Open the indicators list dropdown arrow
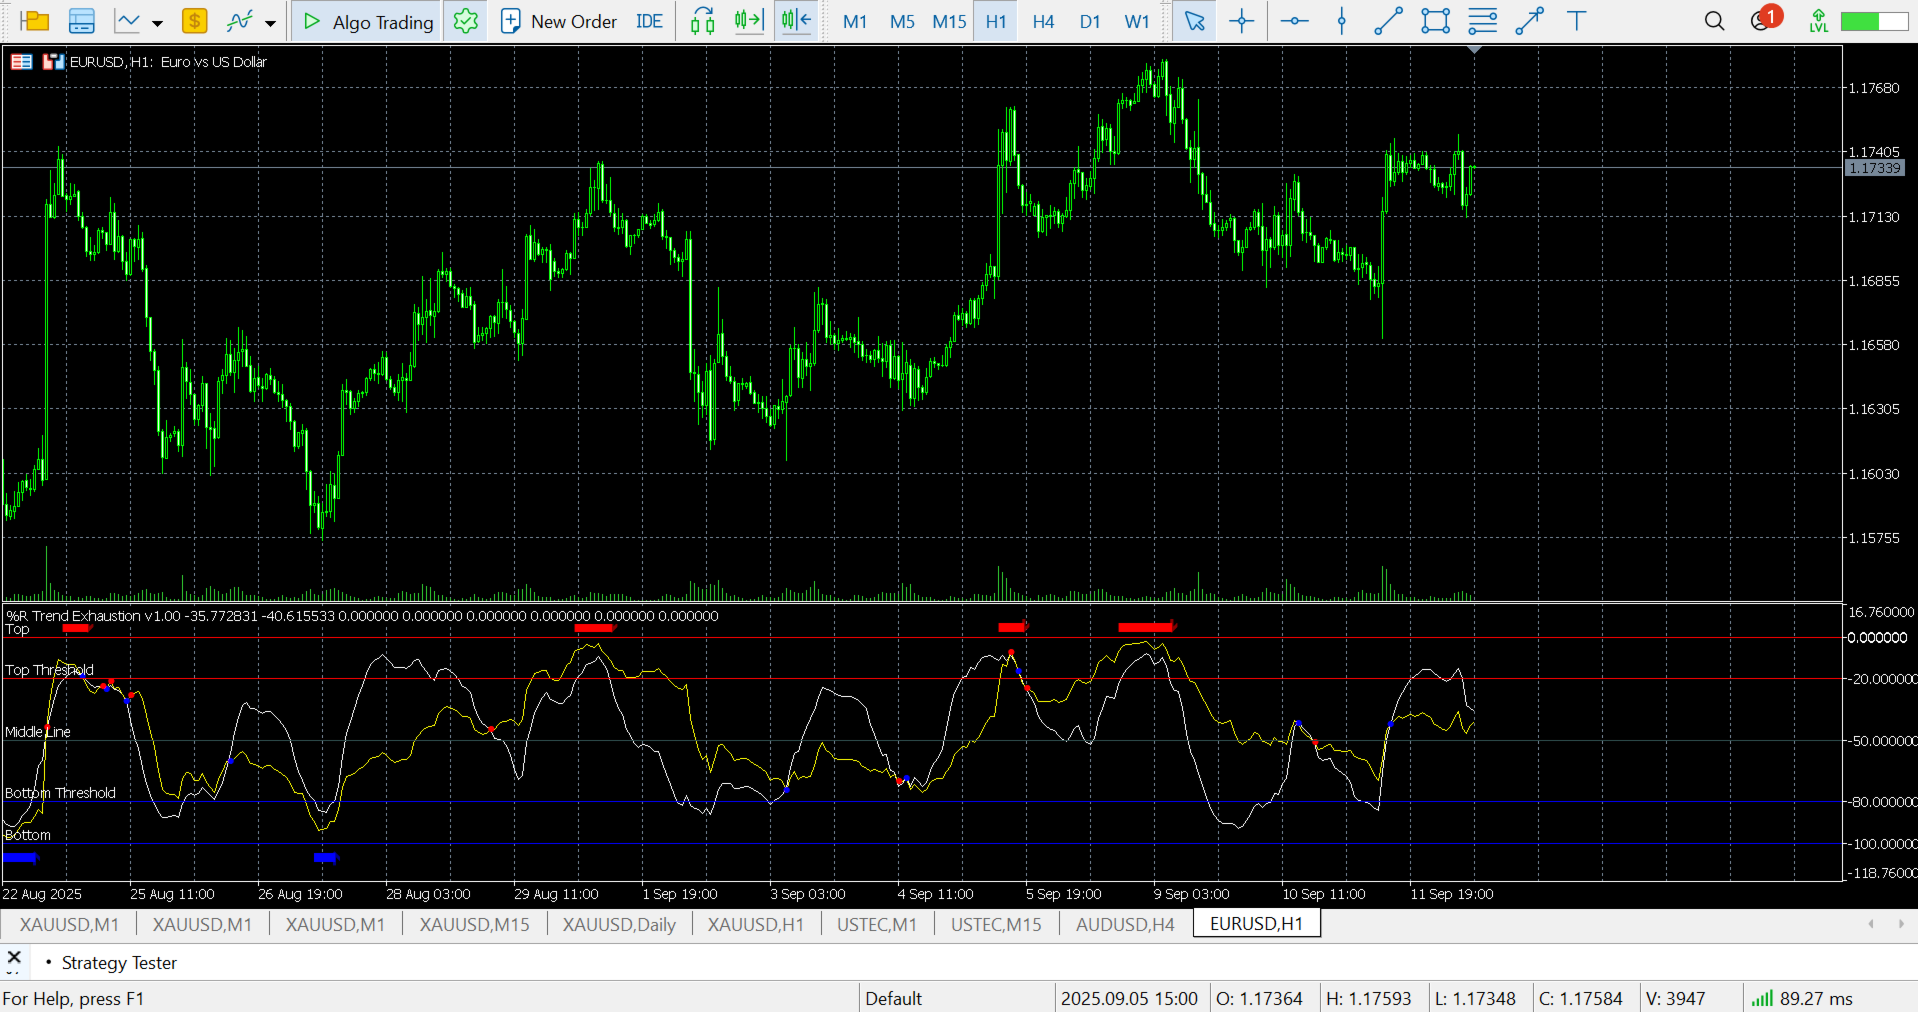 (x=270, y=22)
